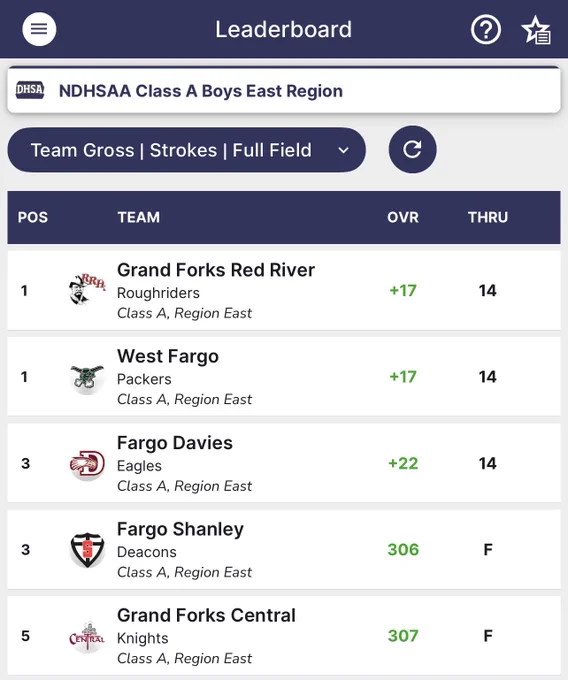Open Fargo Davies team name
The image size is (568, 680).
[175, 443]
